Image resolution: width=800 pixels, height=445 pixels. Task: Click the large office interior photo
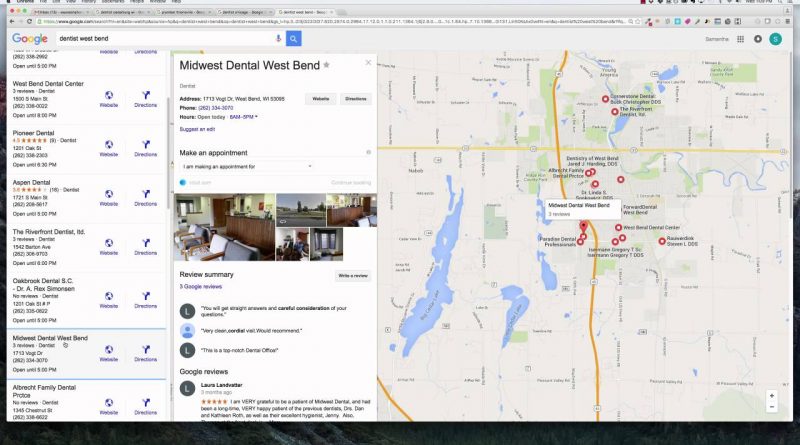pyautogui.click(x=224, y=227)
